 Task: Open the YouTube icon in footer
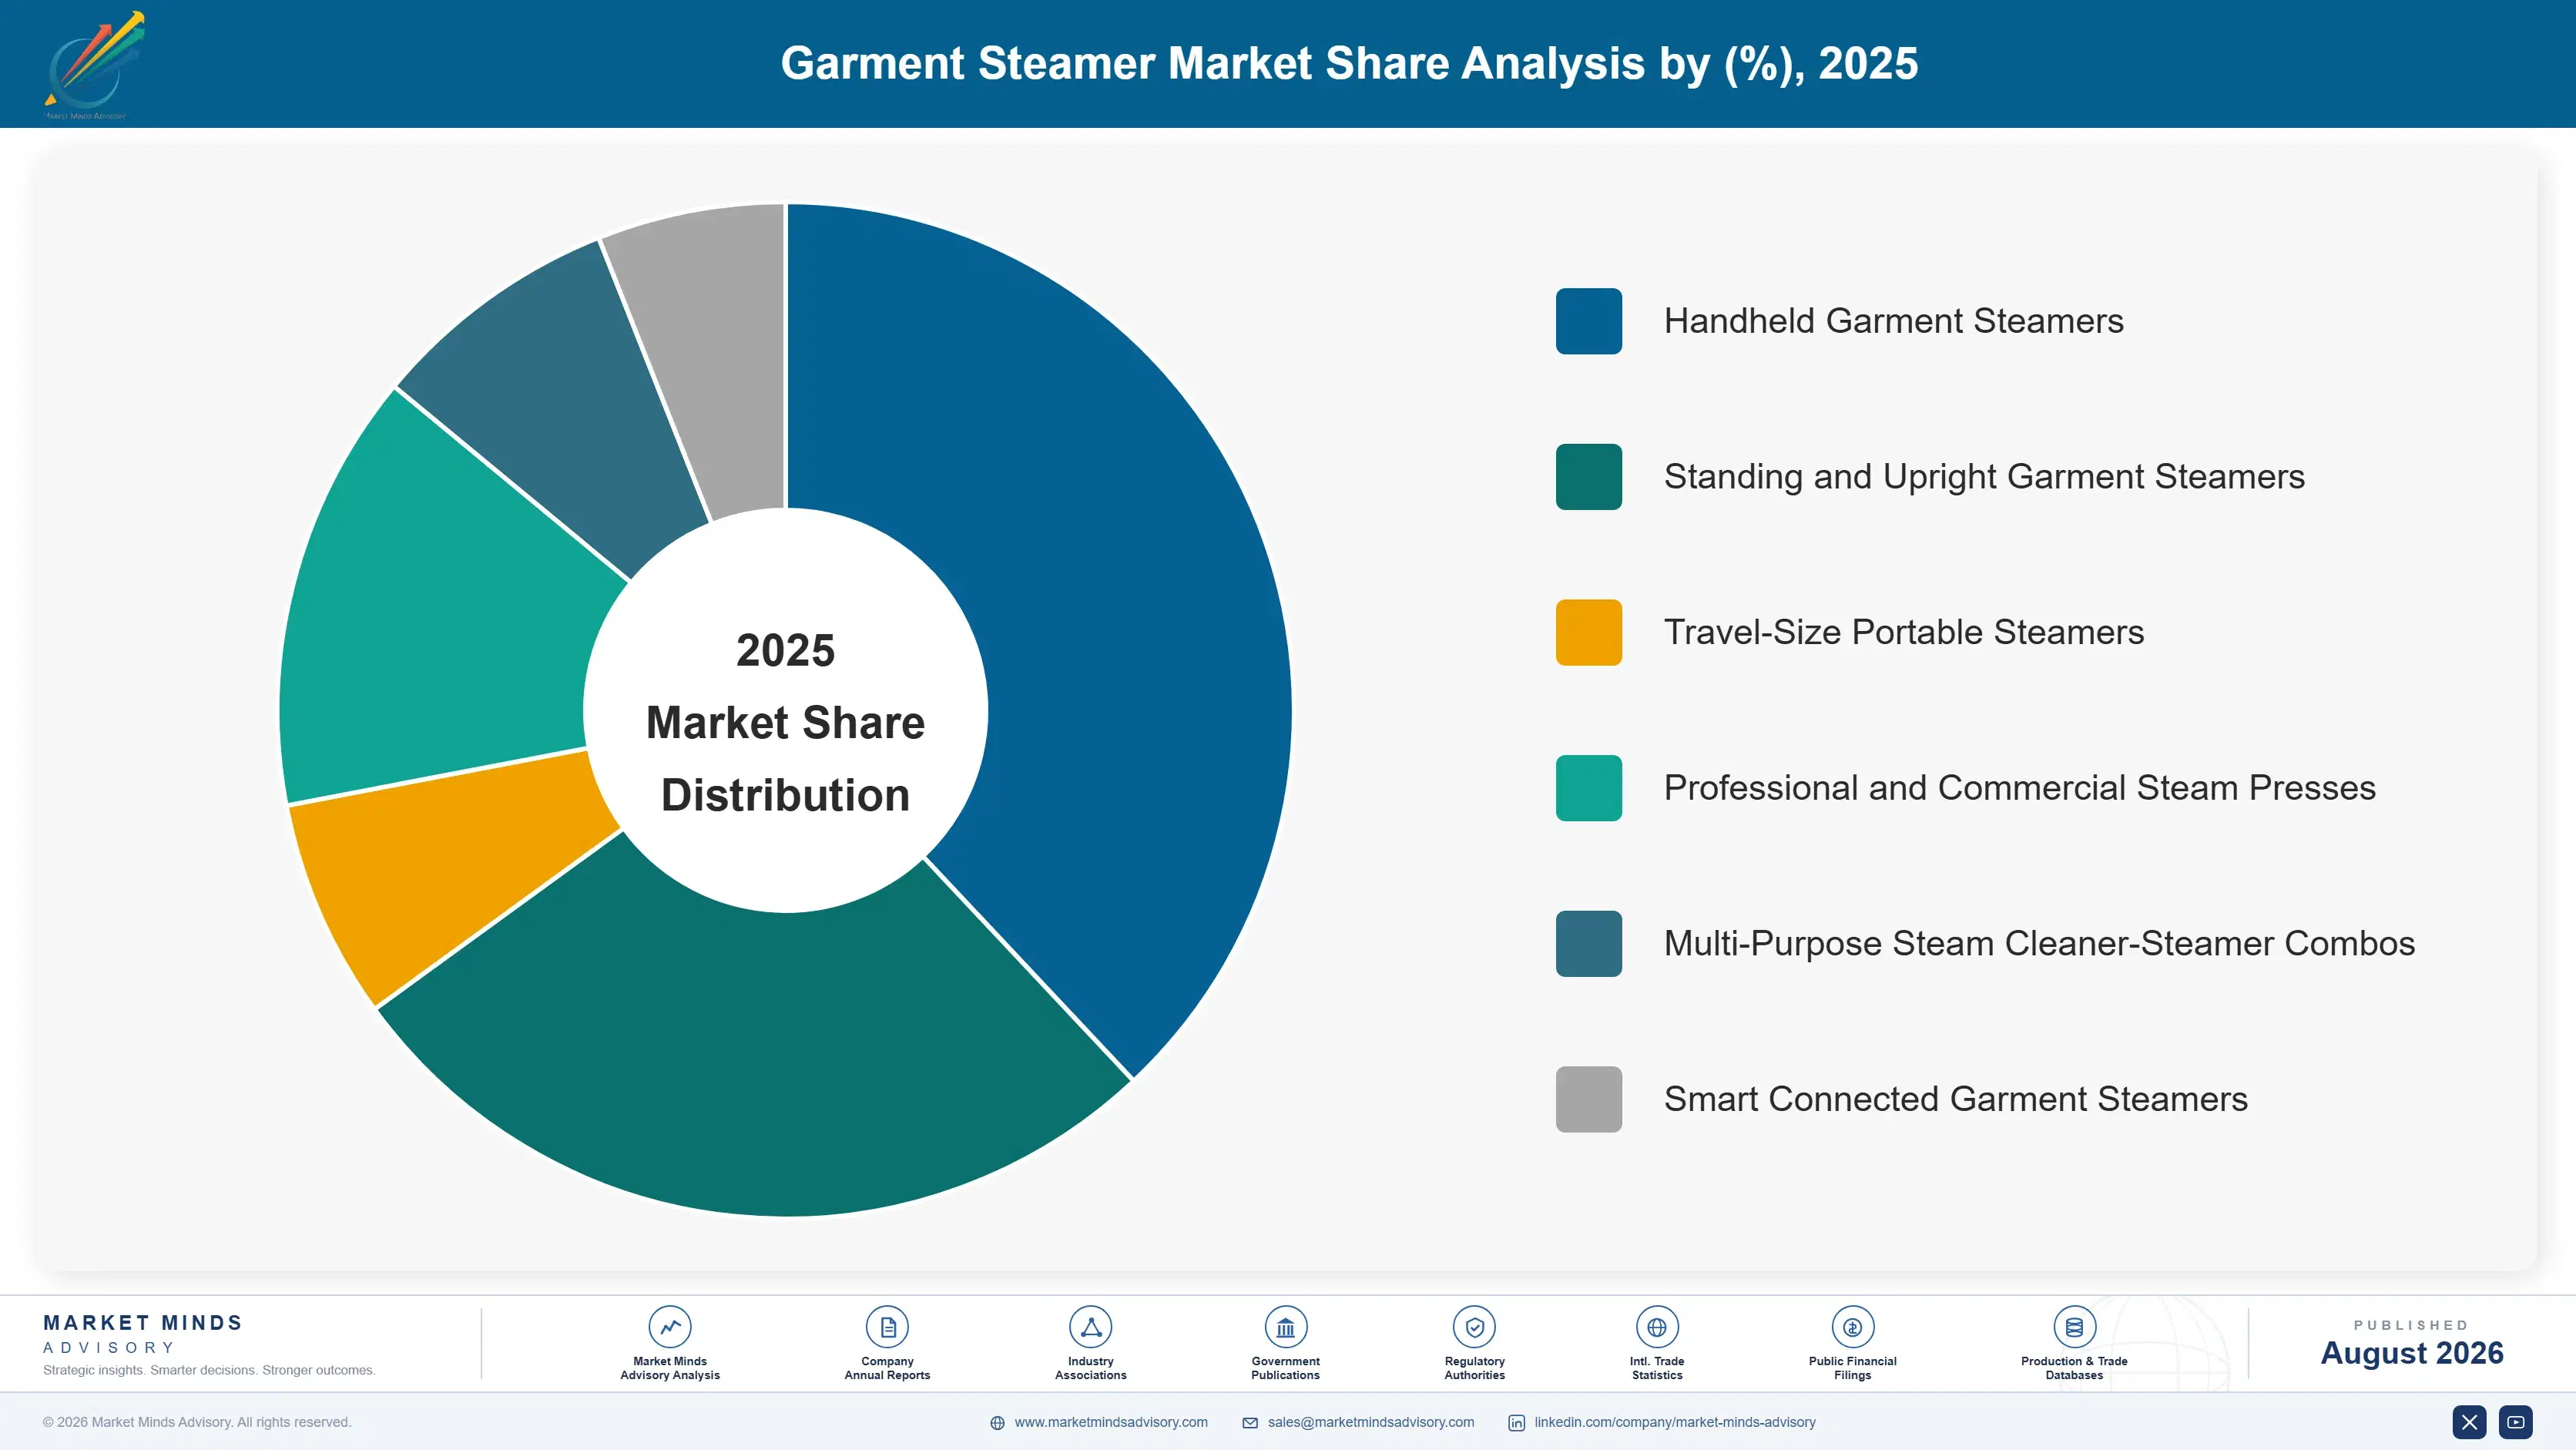tap(2516, 1422)
